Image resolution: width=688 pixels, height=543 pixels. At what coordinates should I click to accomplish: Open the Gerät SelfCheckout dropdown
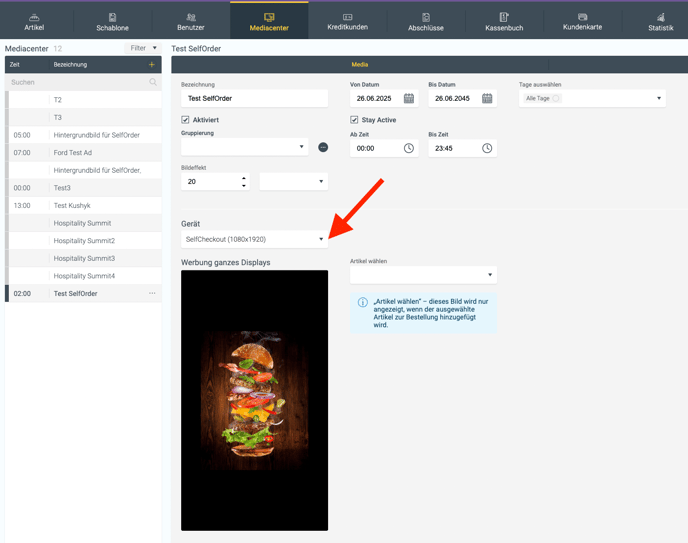254,239
